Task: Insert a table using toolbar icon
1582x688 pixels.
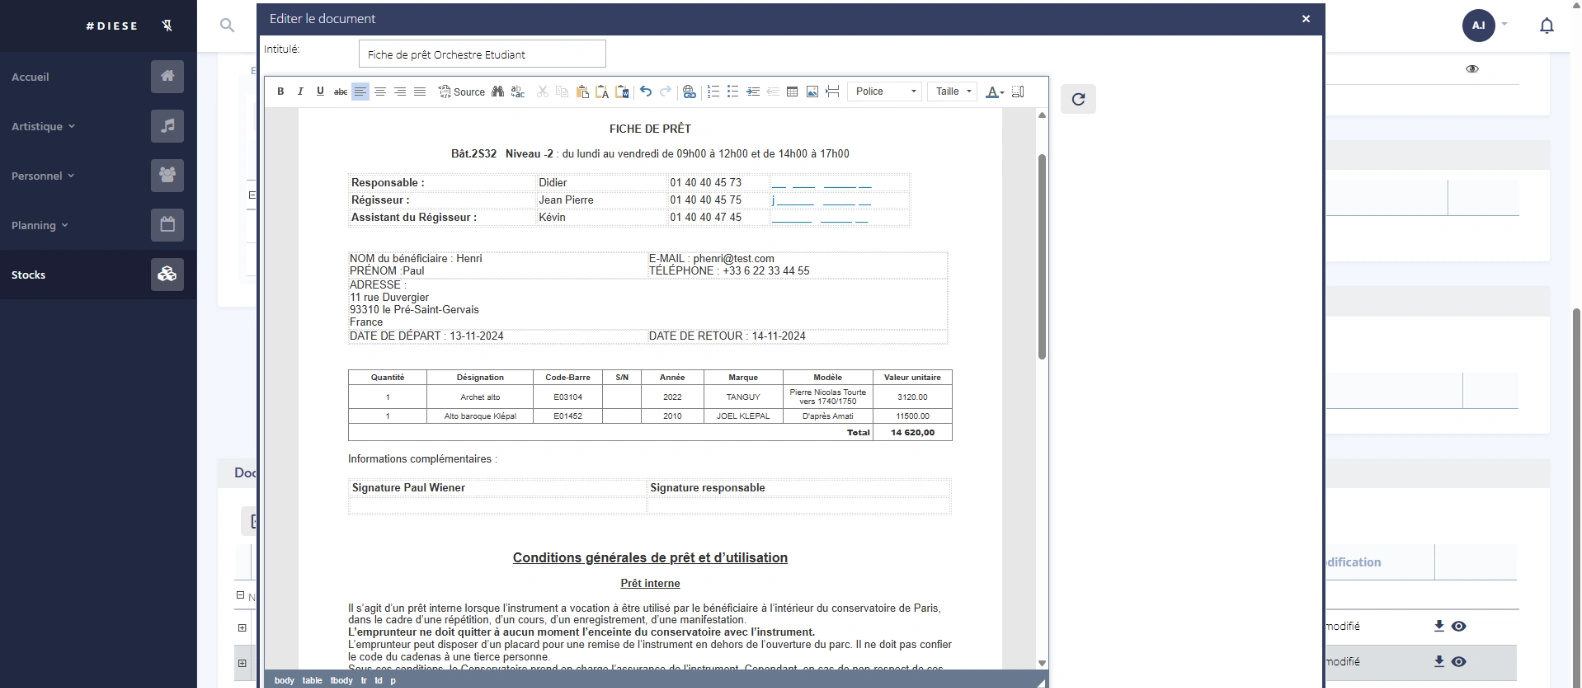Action: click(792, 92)
